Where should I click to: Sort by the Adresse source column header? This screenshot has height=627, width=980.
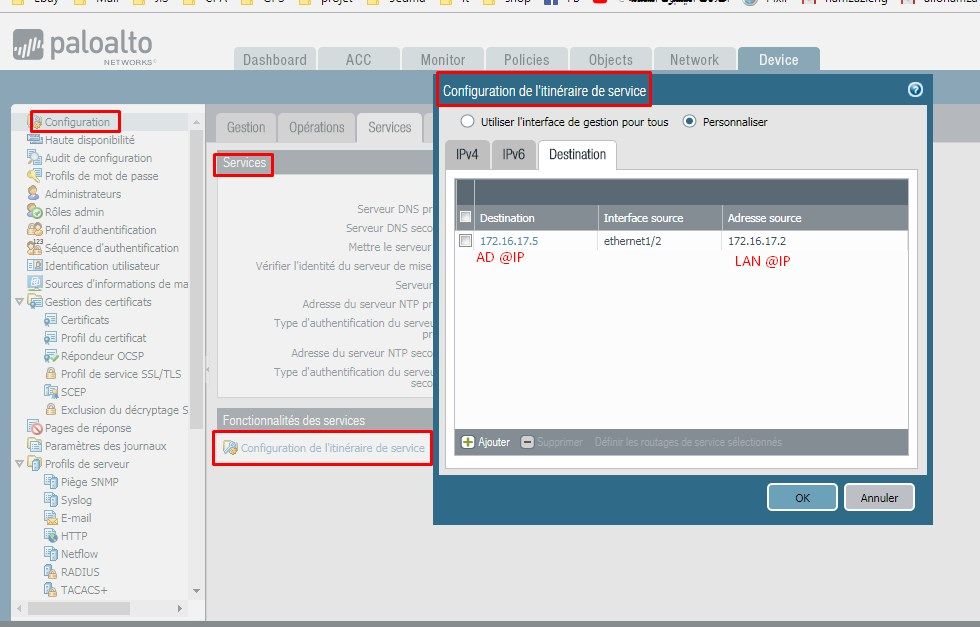(815, 218)
